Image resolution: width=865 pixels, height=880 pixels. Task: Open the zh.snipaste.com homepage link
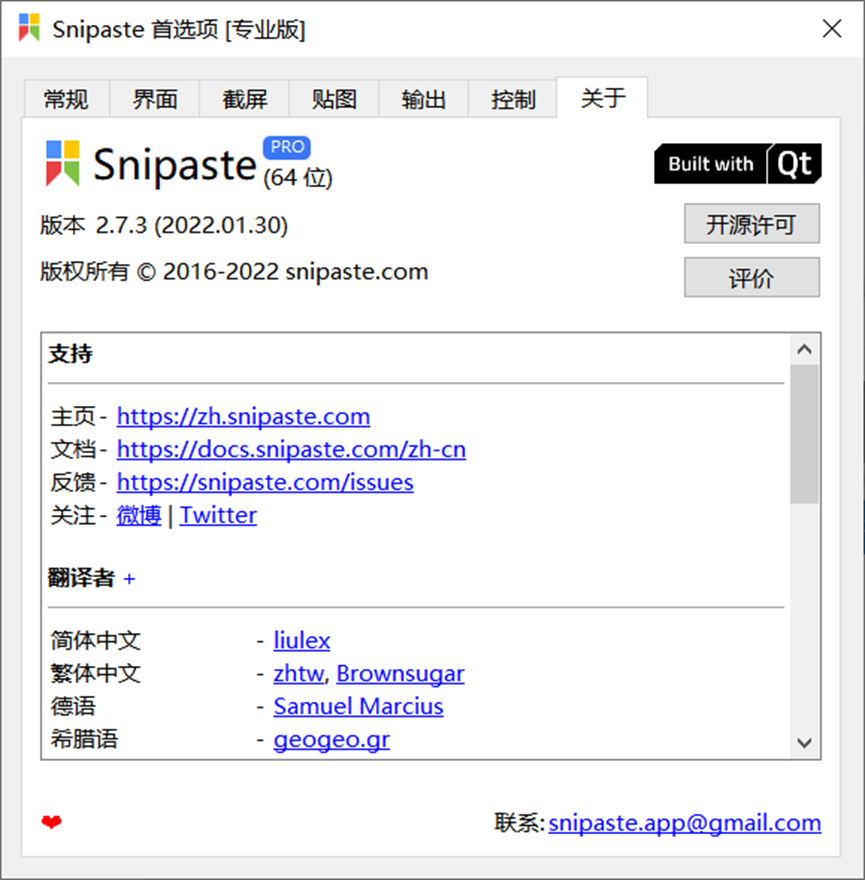(x=243, y=416)
